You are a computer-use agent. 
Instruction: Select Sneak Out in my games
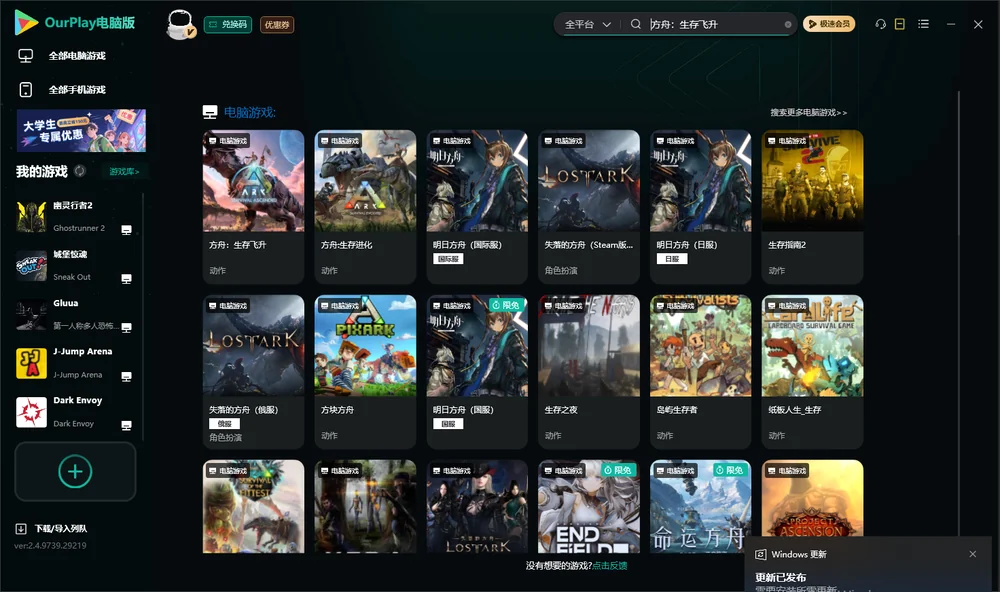click(75, 265)
